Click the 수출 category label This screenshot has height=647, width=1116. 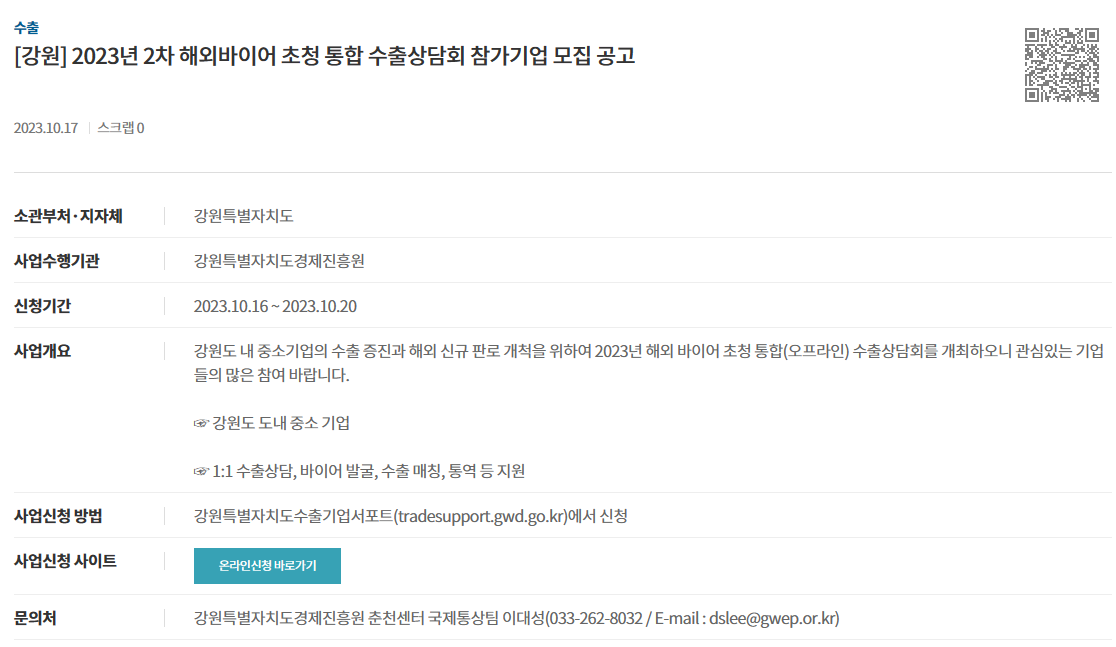[x=26, y=28]
